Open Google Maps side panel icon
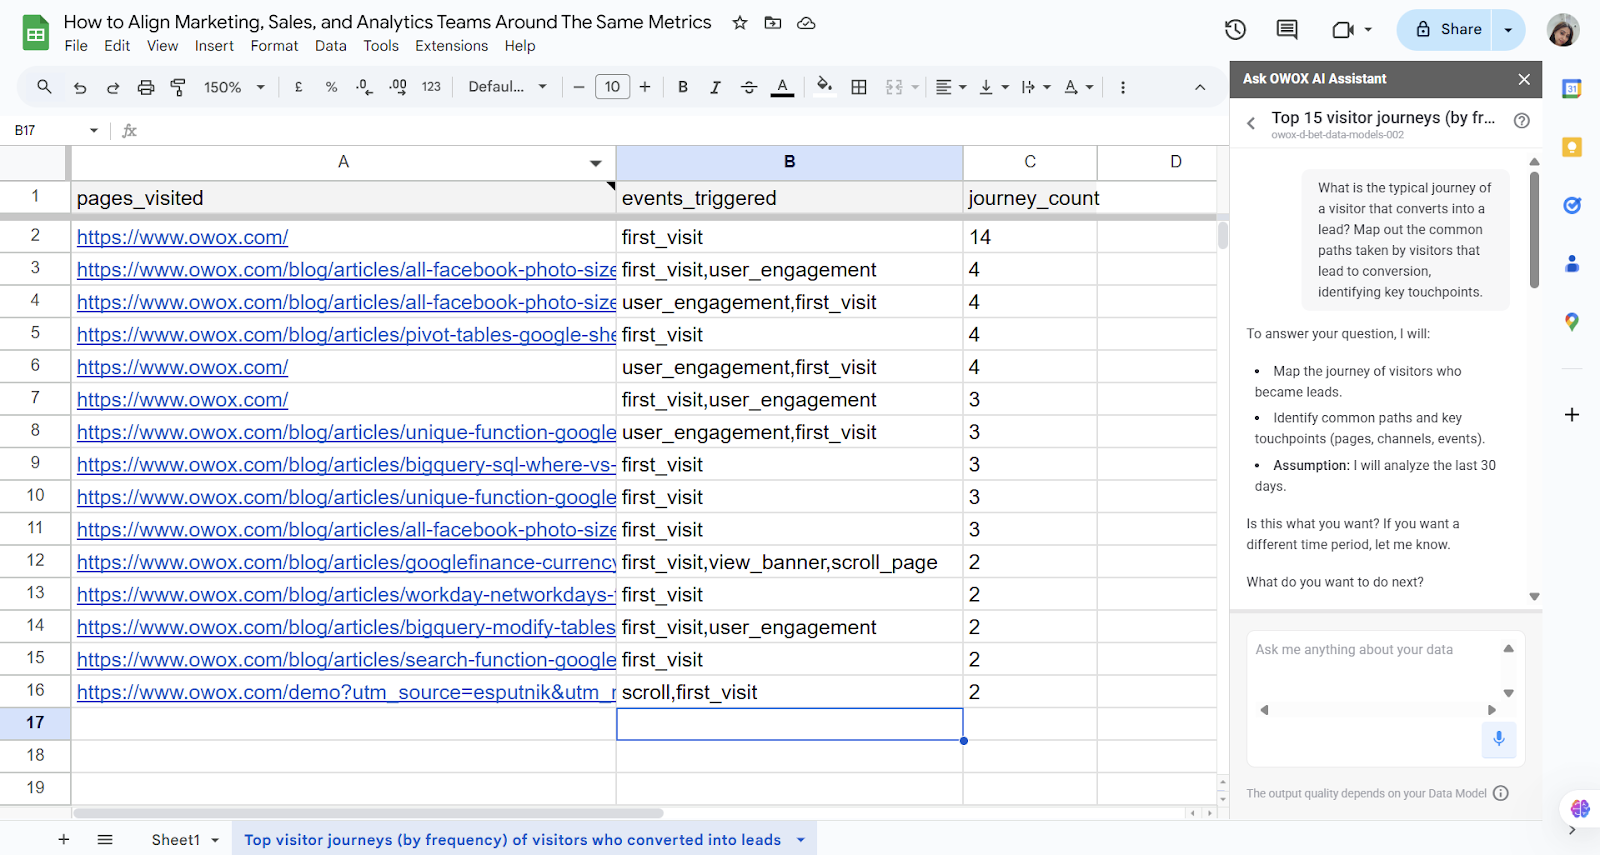Viewport: 1600px width, 855px height. 1572,322
